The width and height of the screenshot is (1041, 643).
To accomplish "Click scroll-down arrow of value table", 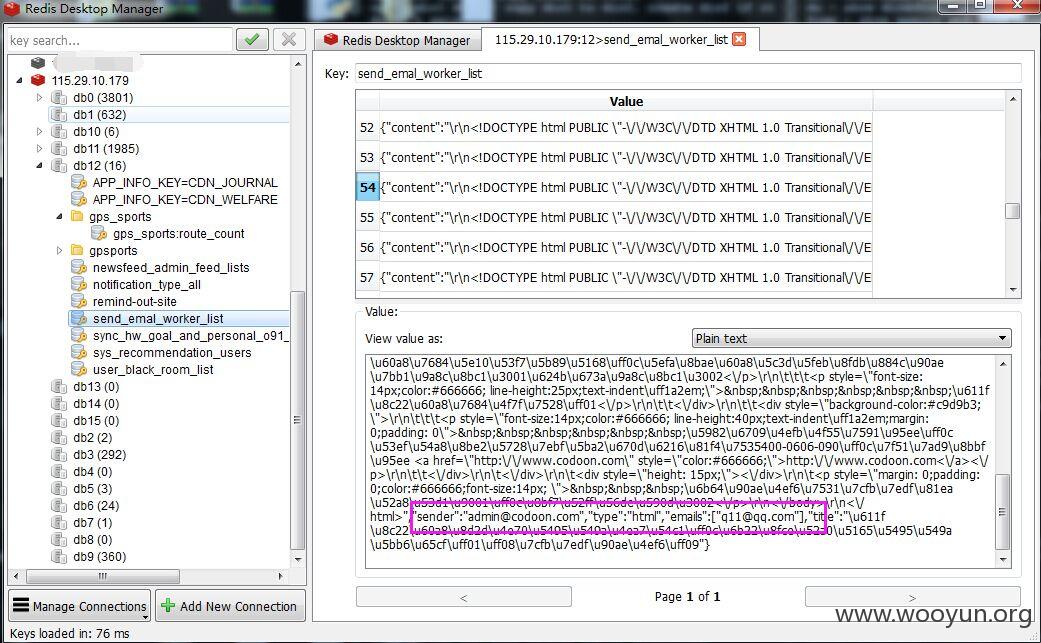I will pyautogui.click(x=1012, y=289).
